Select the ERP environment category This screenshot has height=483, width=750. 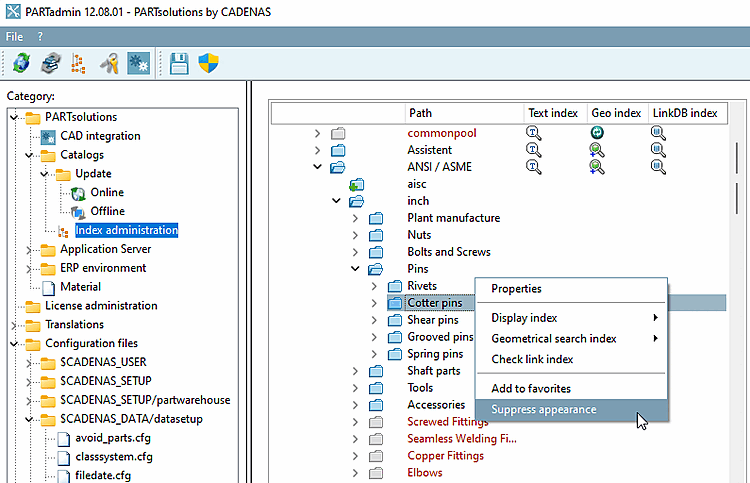[x=103, y=268]
